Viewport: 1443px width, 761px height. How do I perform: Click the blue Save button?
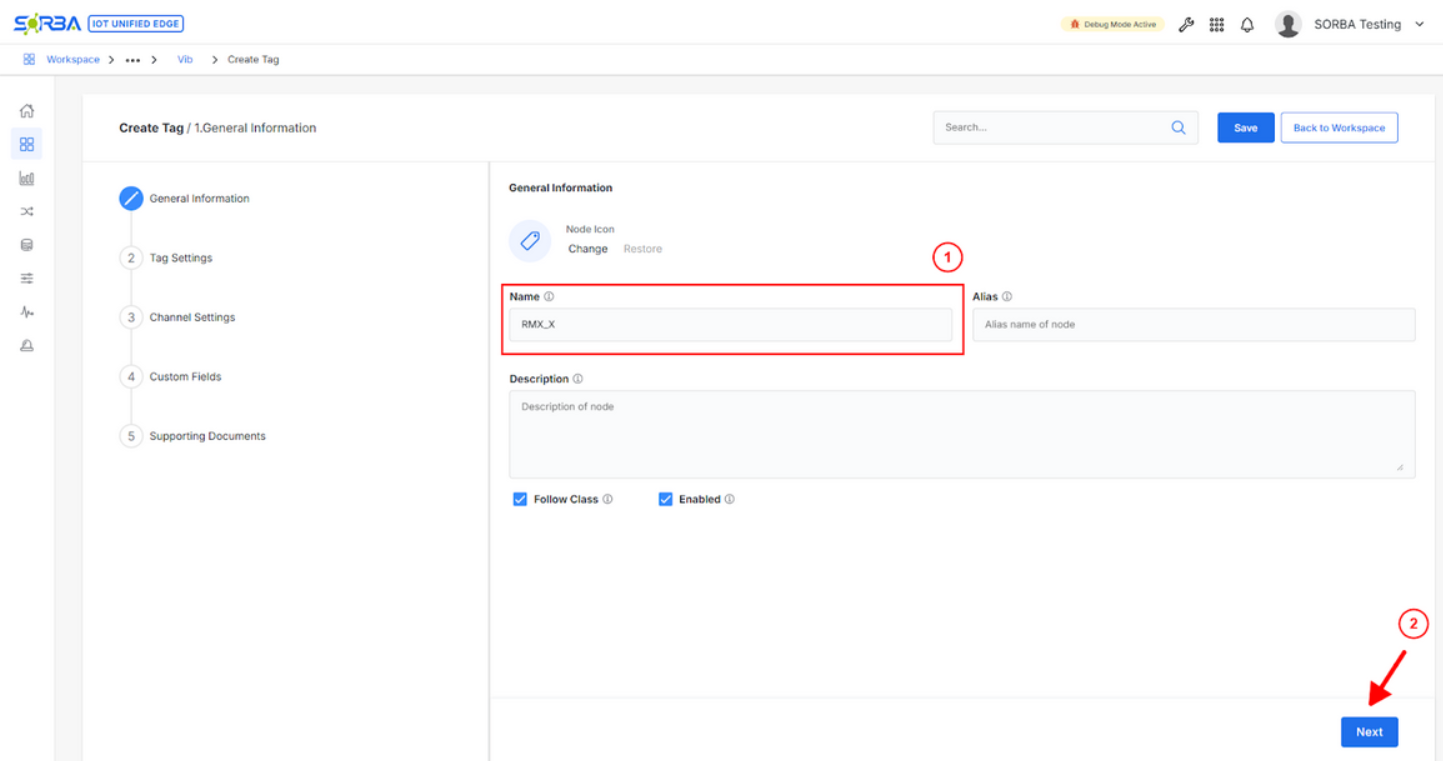click(x=1245, y=128)
